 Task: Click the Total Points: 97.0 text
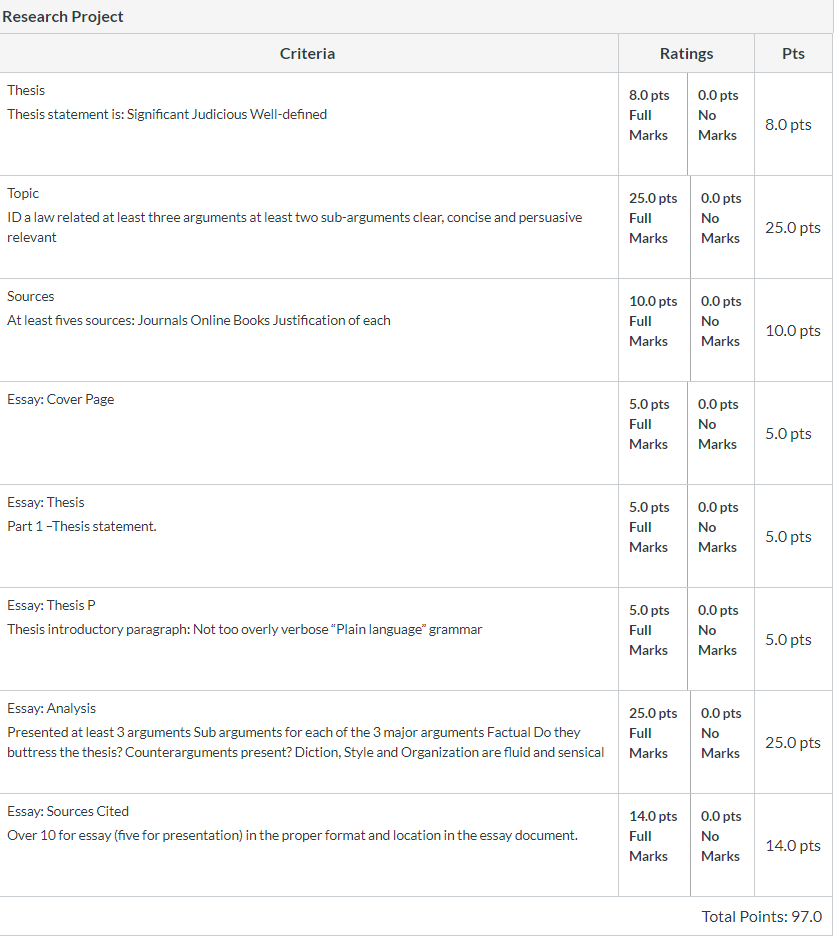click(762, 917)
